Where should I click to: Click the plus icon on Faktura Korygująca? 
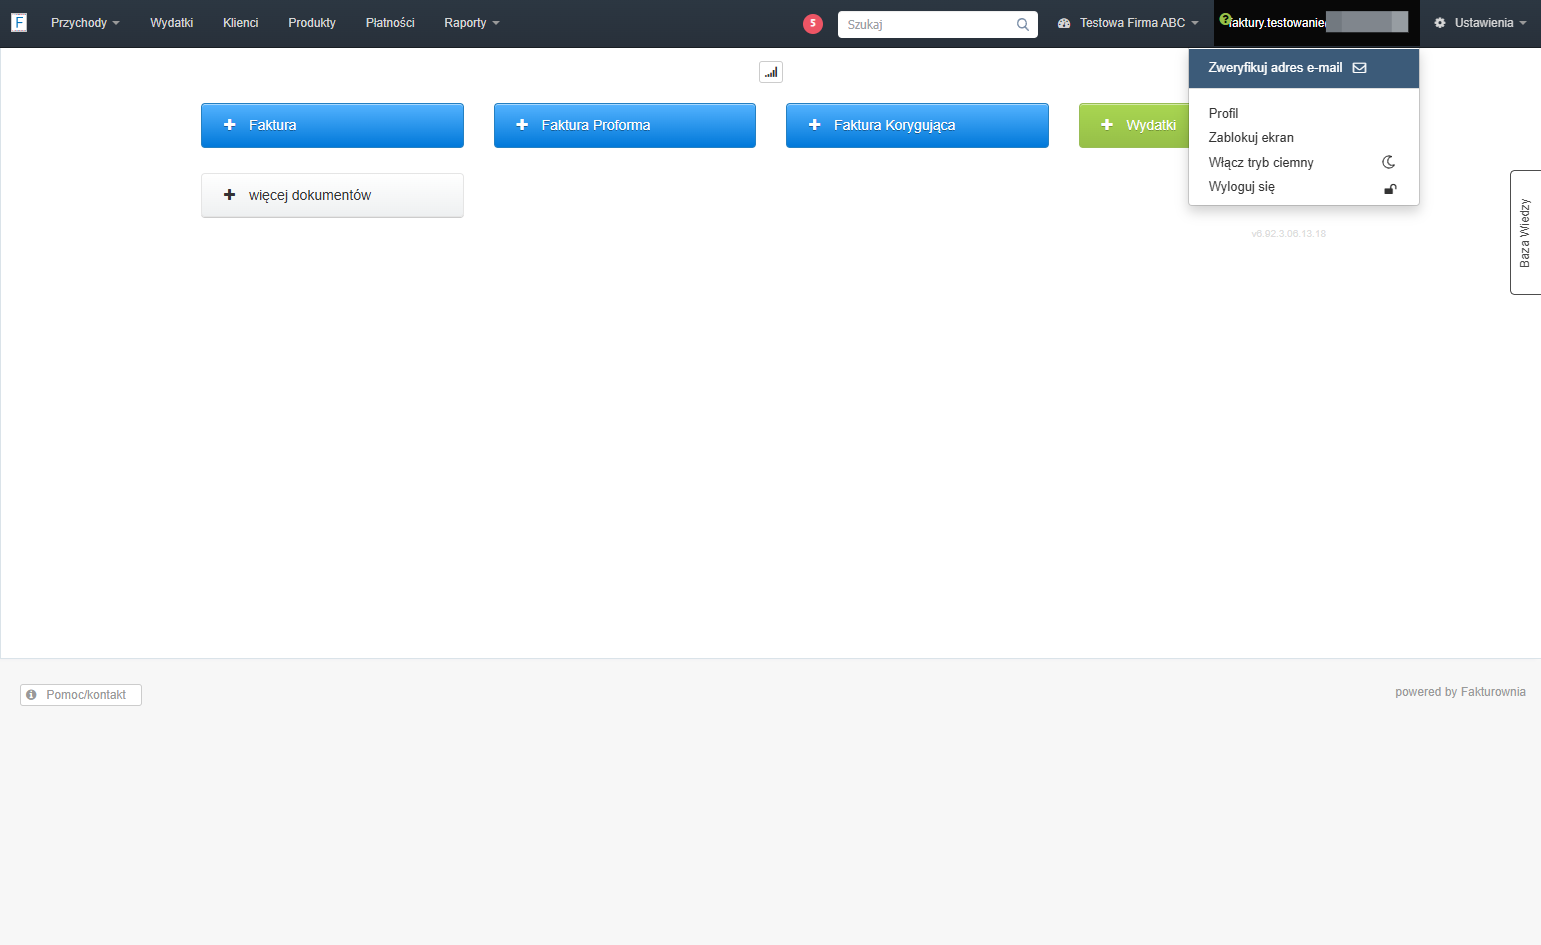tap(815, 125)
